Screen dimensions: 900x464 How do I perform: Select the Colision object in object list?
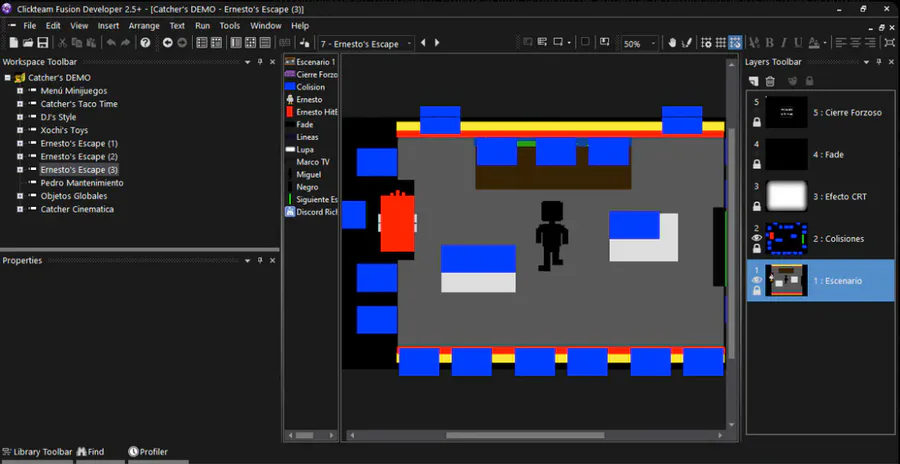point(311,87)
